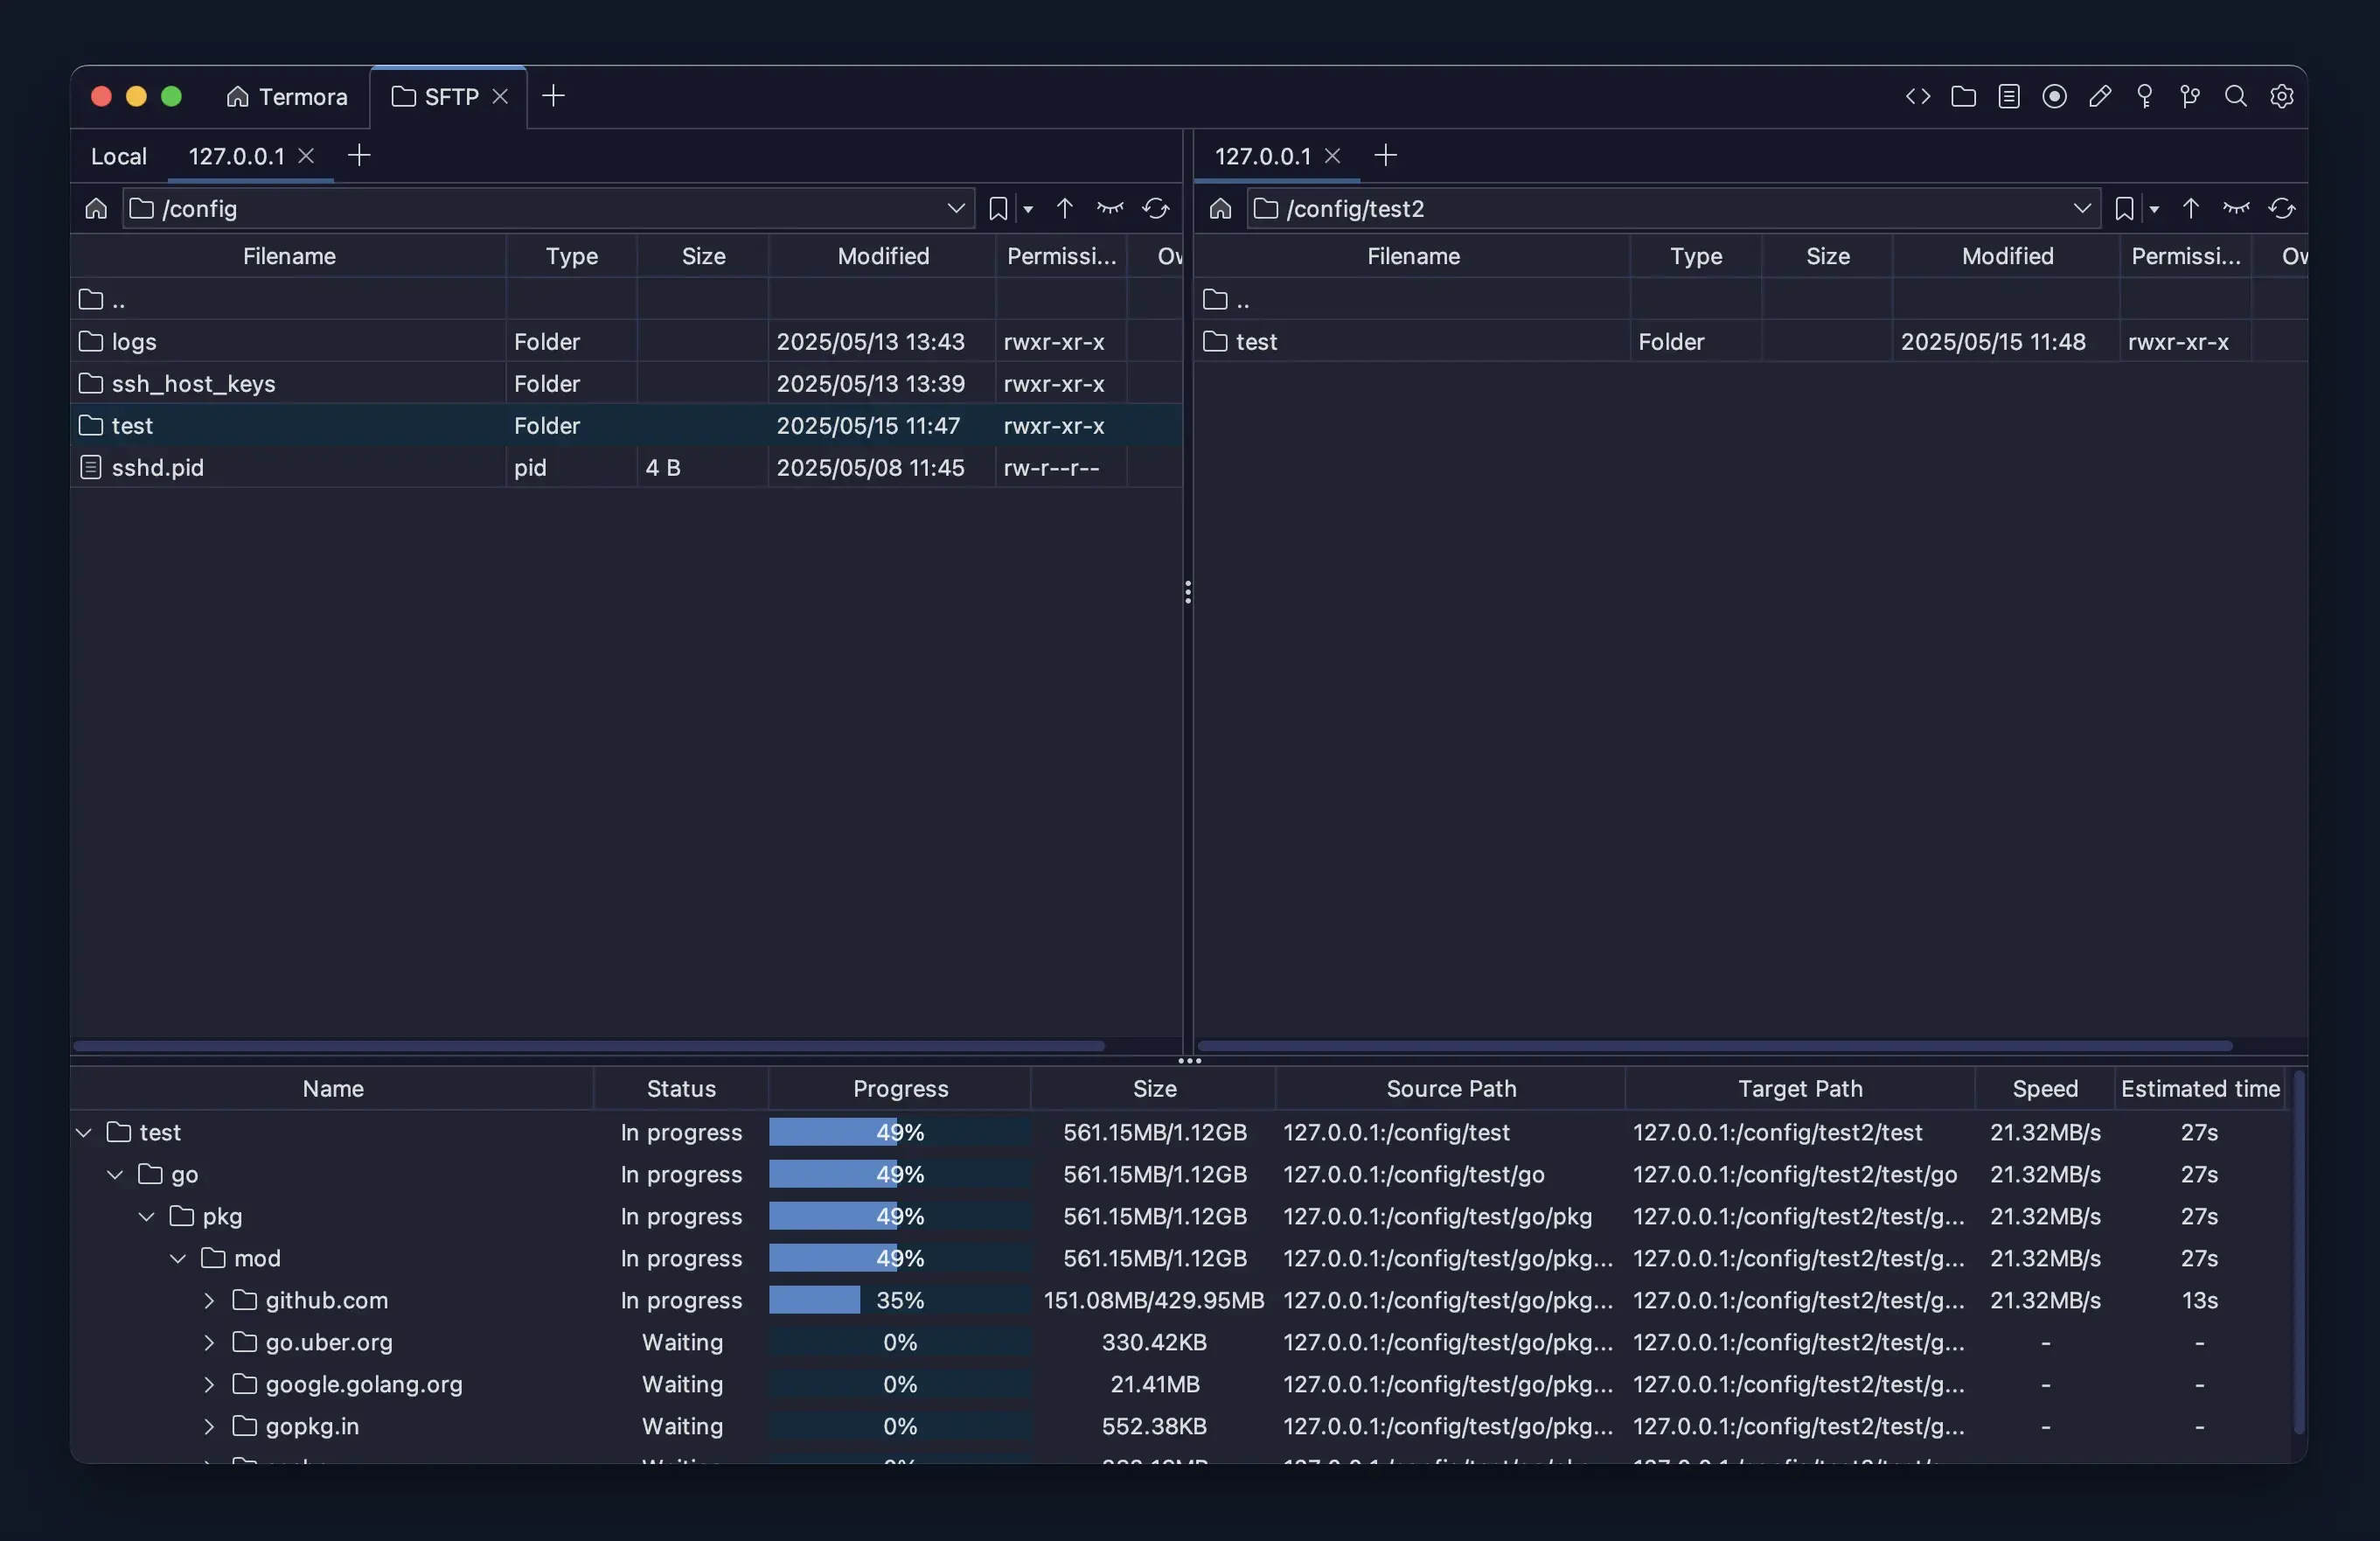Click the search magnifier icon in top toolbar
This screenshot has height=1541, width=2380.
(2235, 96)
